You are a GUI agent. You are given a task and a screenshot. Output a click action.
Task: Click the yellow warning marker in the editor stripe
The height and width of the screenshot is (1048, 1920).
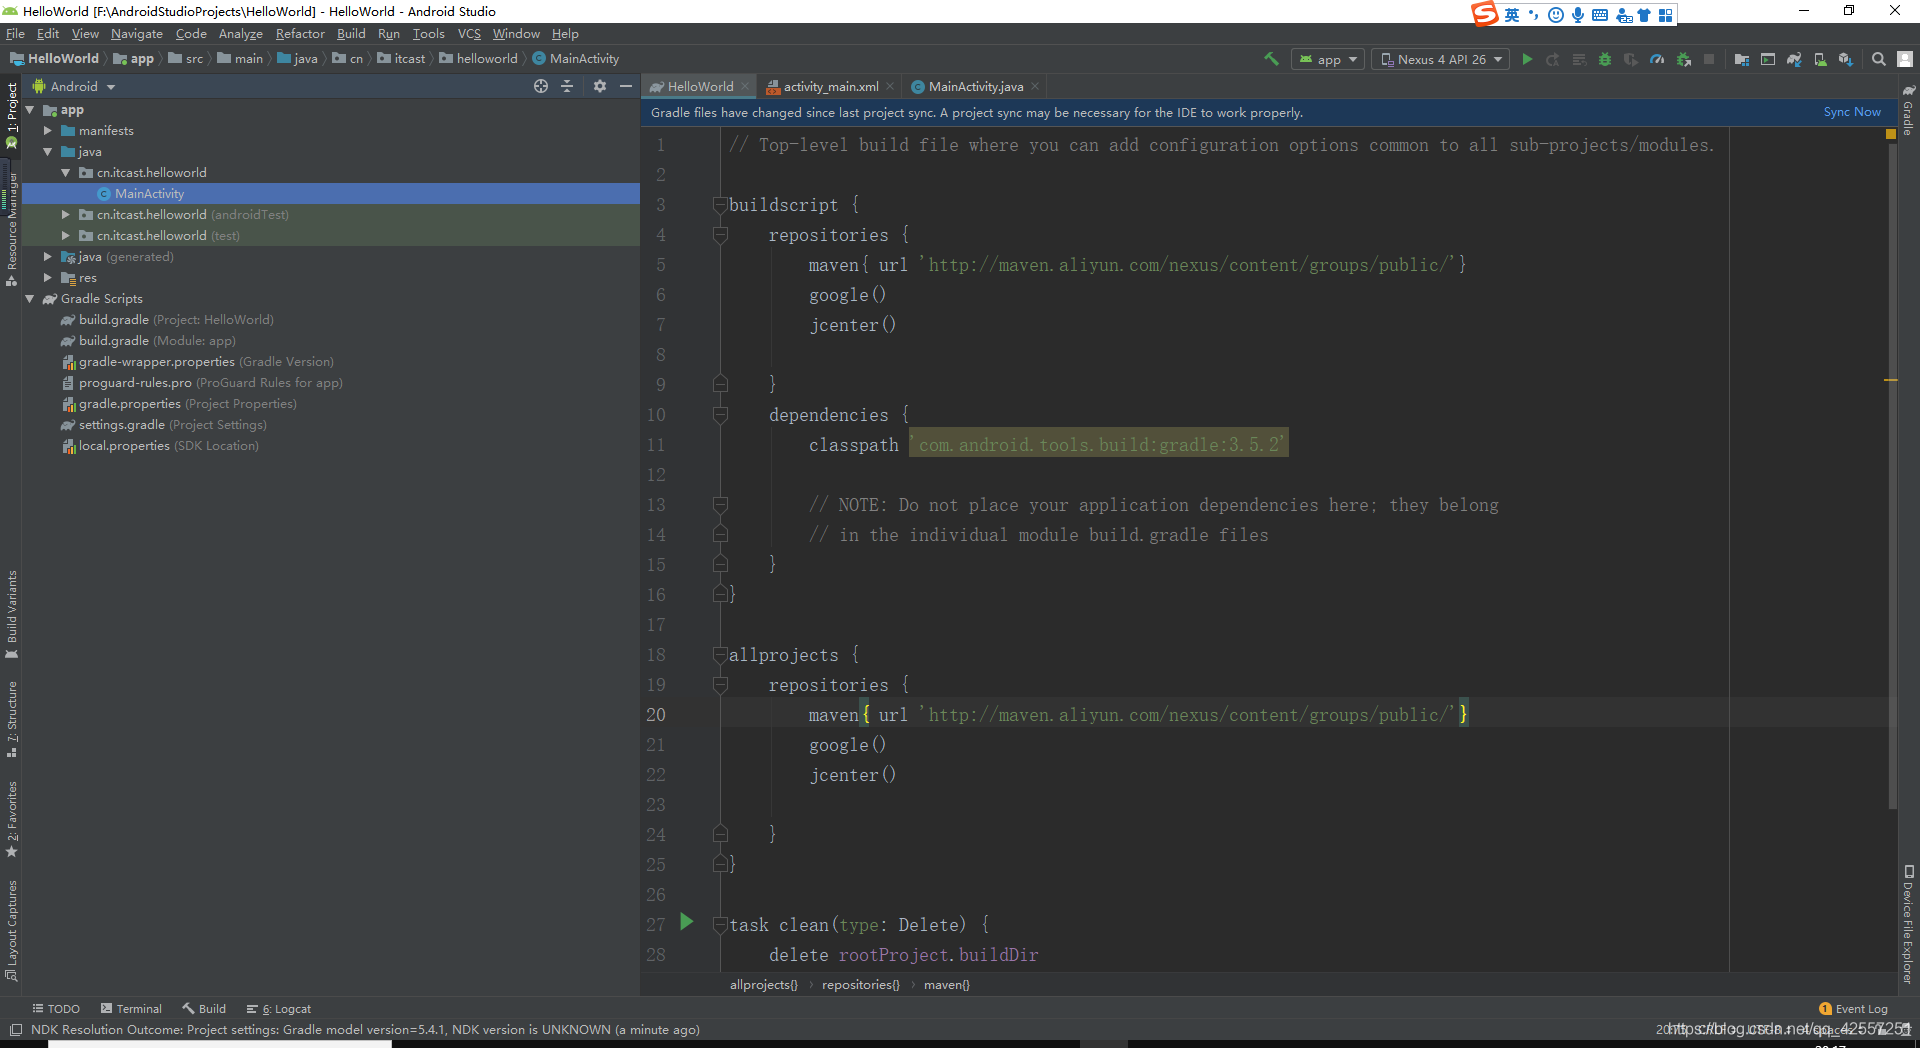pos(1890,380)
